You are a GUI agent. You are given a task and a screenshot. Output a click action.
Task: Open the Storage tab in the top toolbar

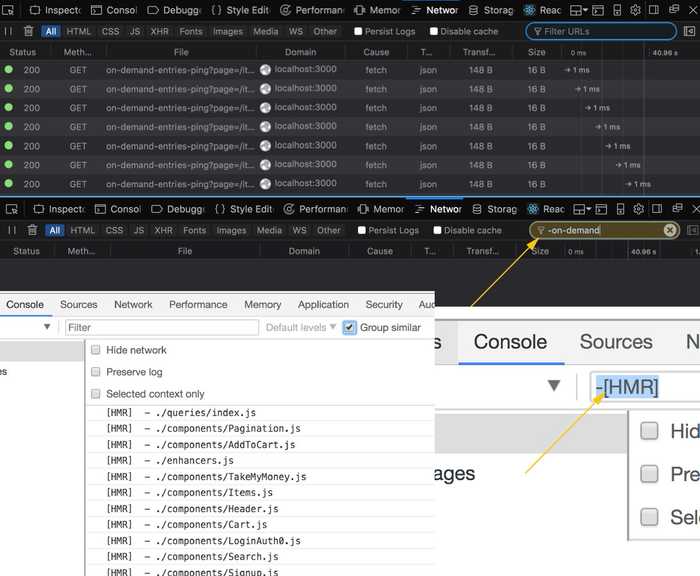coord(491,10)
